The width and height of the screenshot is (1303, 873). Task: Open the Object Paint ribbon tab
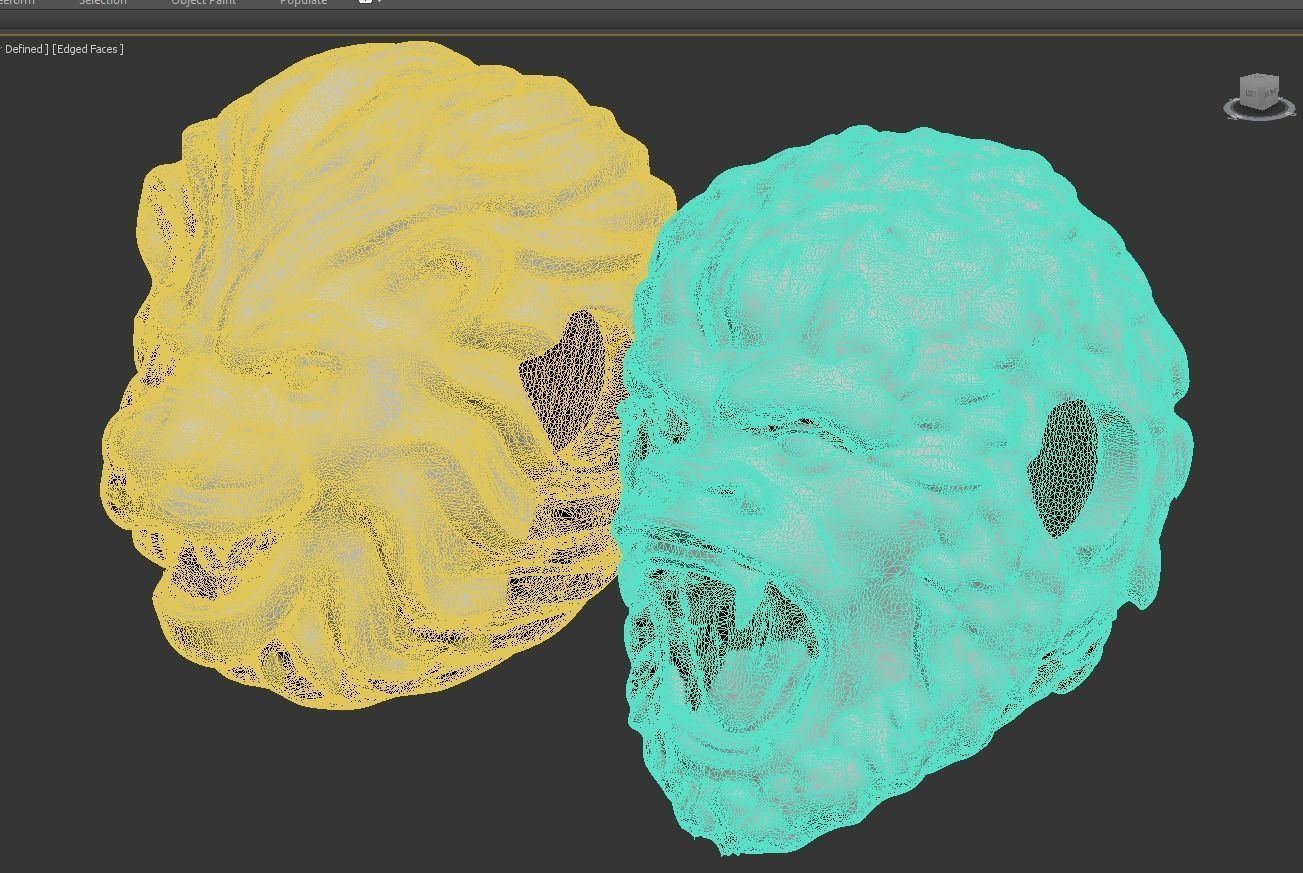[x=203, y=3]
